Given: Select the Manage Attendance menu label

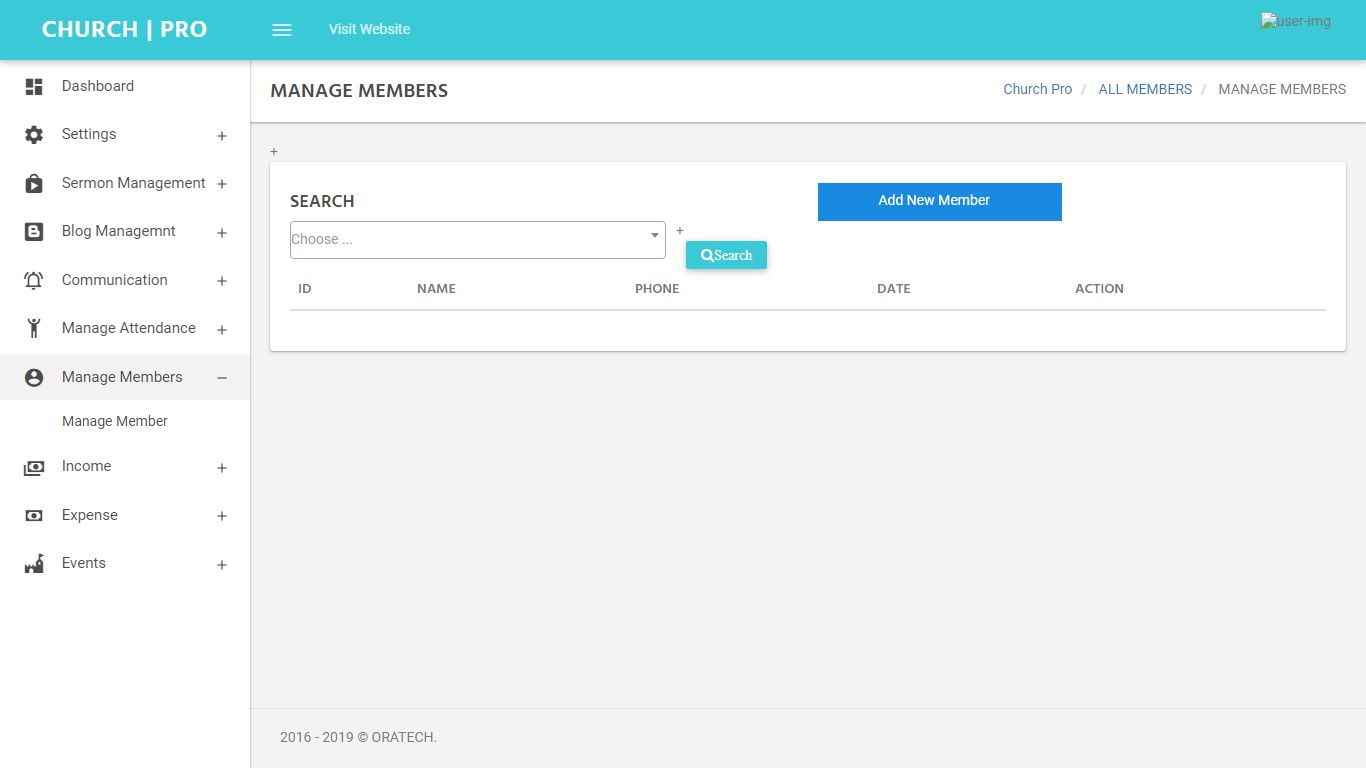Looking at the screenshot, I should coord(129,328).
